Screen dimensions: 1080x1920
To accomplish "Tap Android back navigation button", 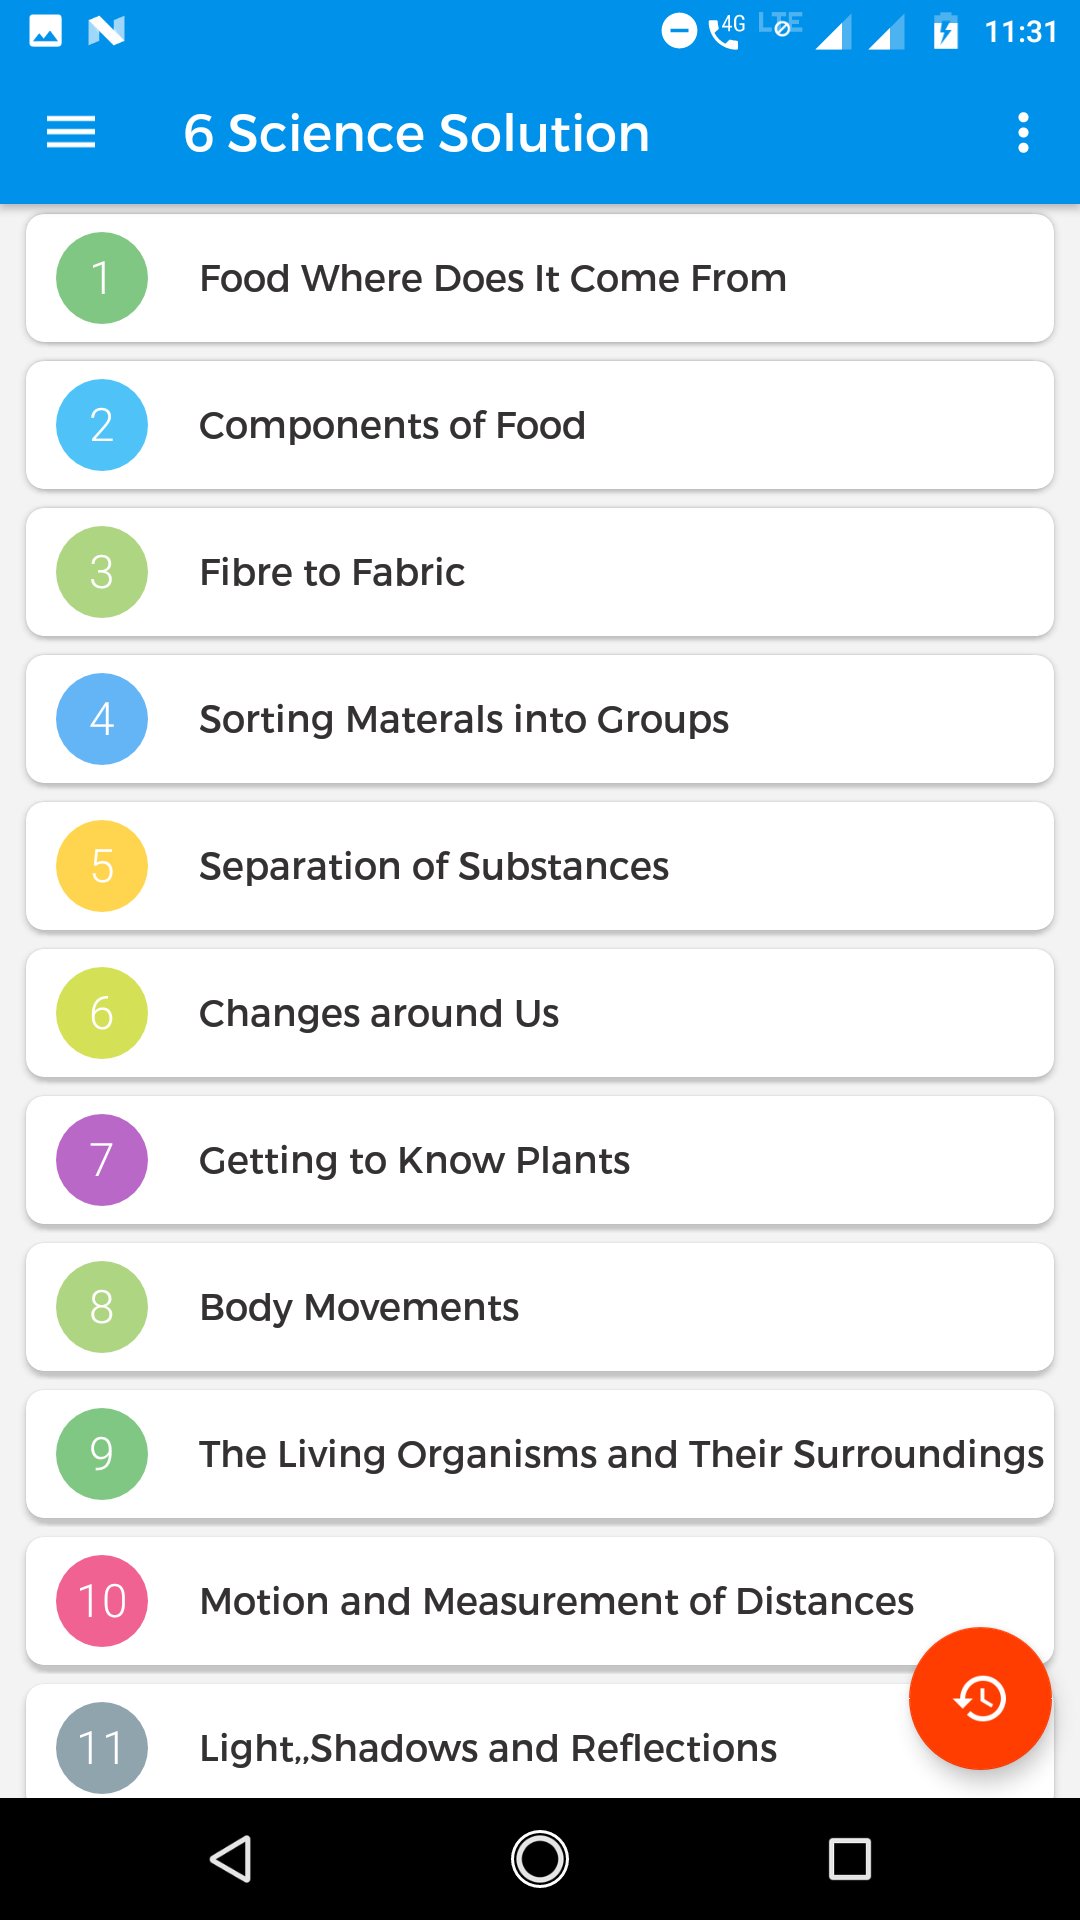I will click(231, 1859).
